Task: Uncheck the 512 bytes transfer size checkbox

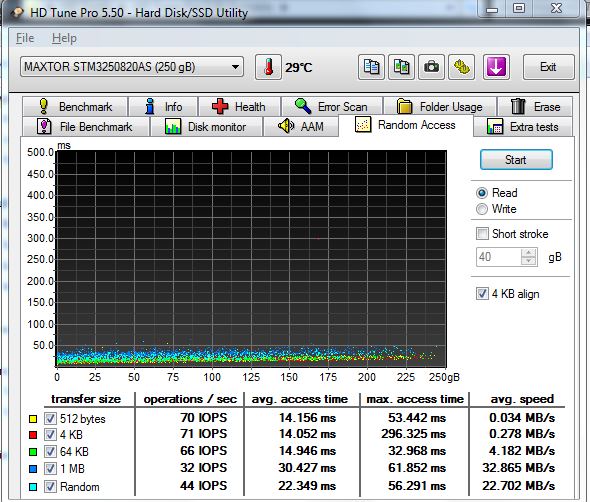Action: (x=50, y=418)
